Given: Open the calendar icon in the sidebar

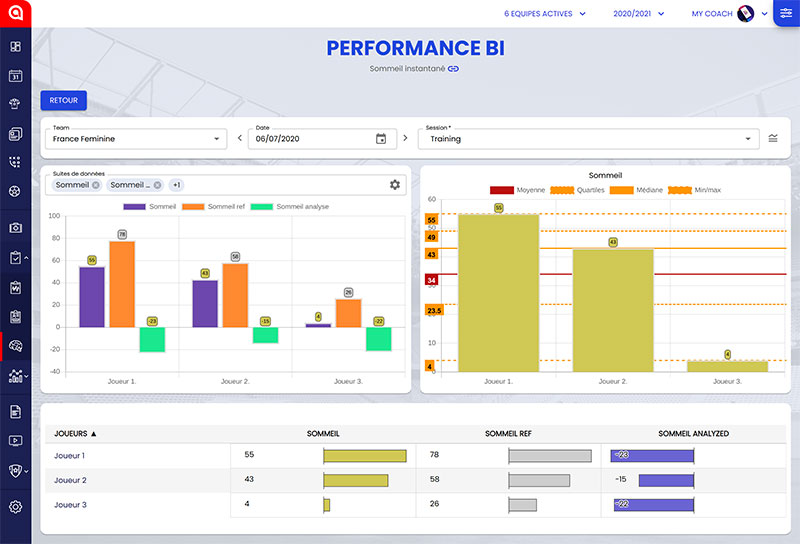Looking at the screenshot, I should coord(15,75).
